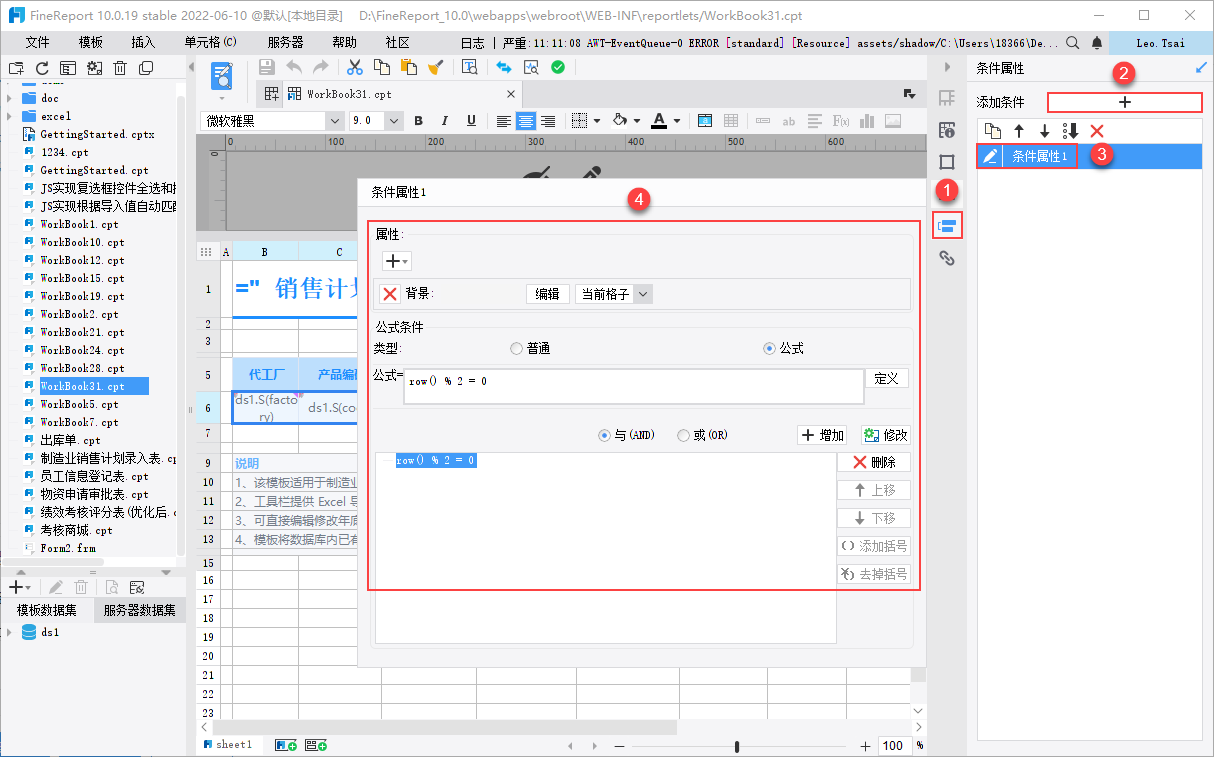Switch to 服务器数据集 tab
The width and height of the screenshot is (1214, 757).
coord(139,611)
